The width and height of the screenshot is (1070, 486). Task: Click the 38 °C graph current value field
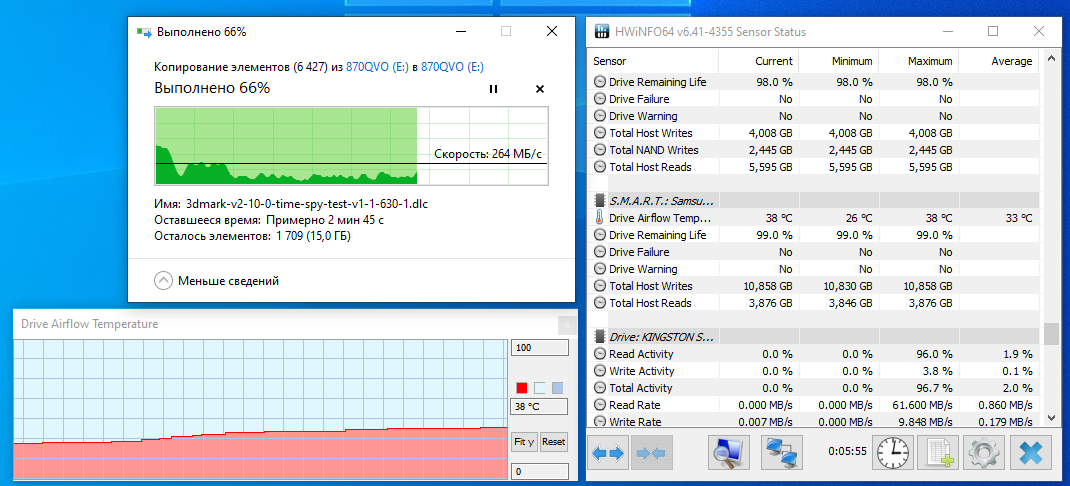click(540, 408)
